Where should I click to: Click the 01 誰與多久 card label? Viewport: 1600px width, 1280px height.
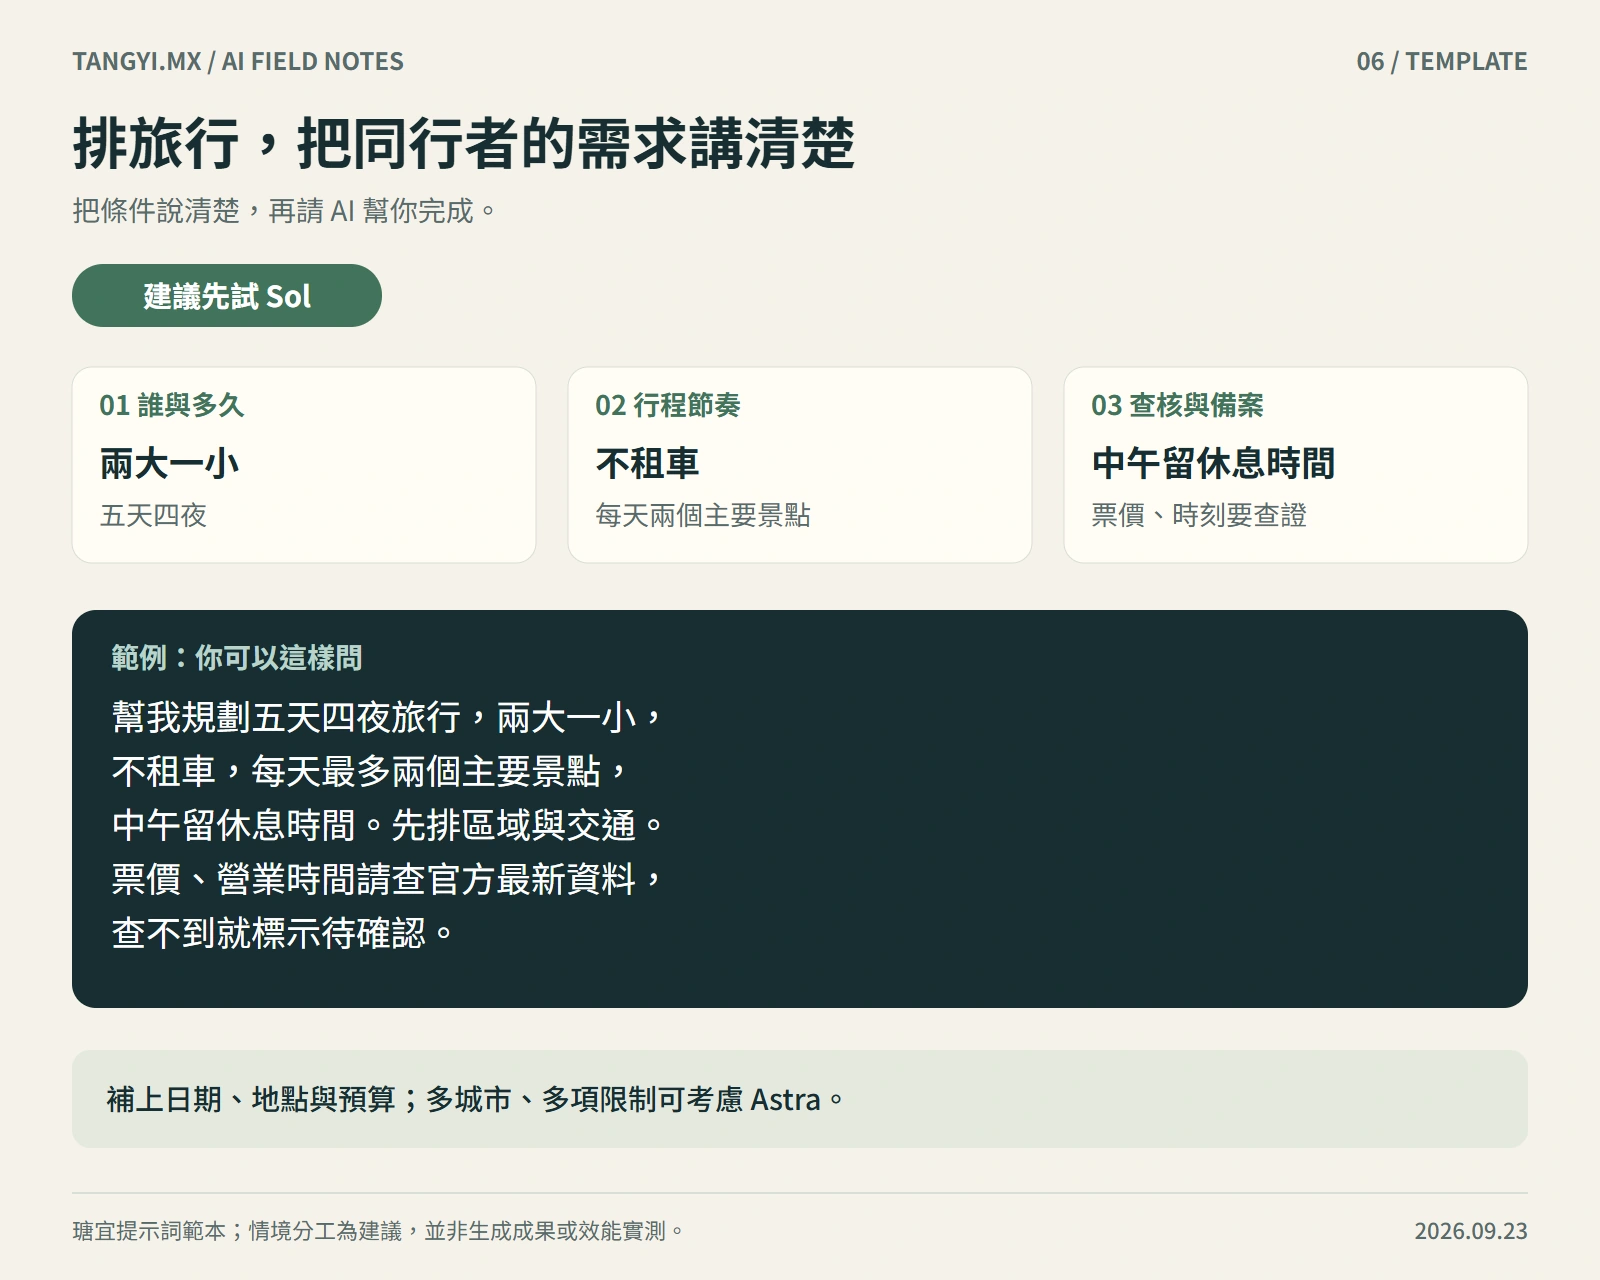172,405
